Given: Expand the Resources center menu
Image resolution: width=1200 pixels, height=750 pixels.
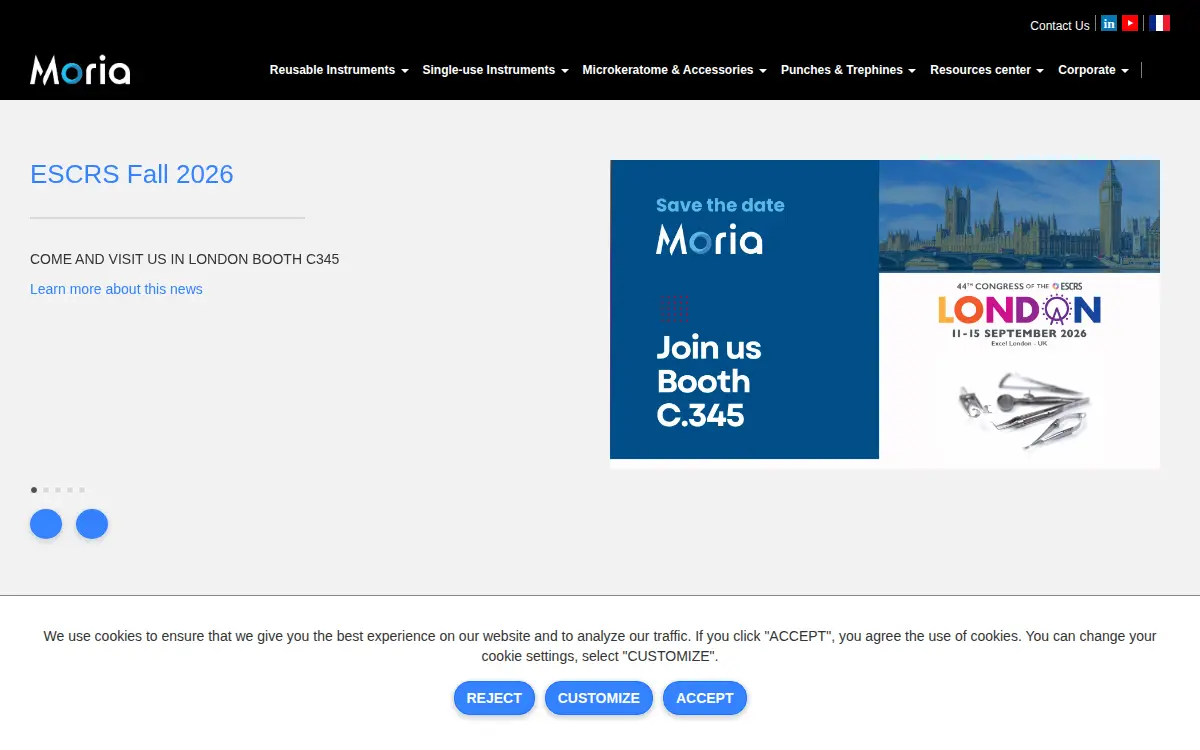Looking at the screenshot, I should [x=987, y=70].
